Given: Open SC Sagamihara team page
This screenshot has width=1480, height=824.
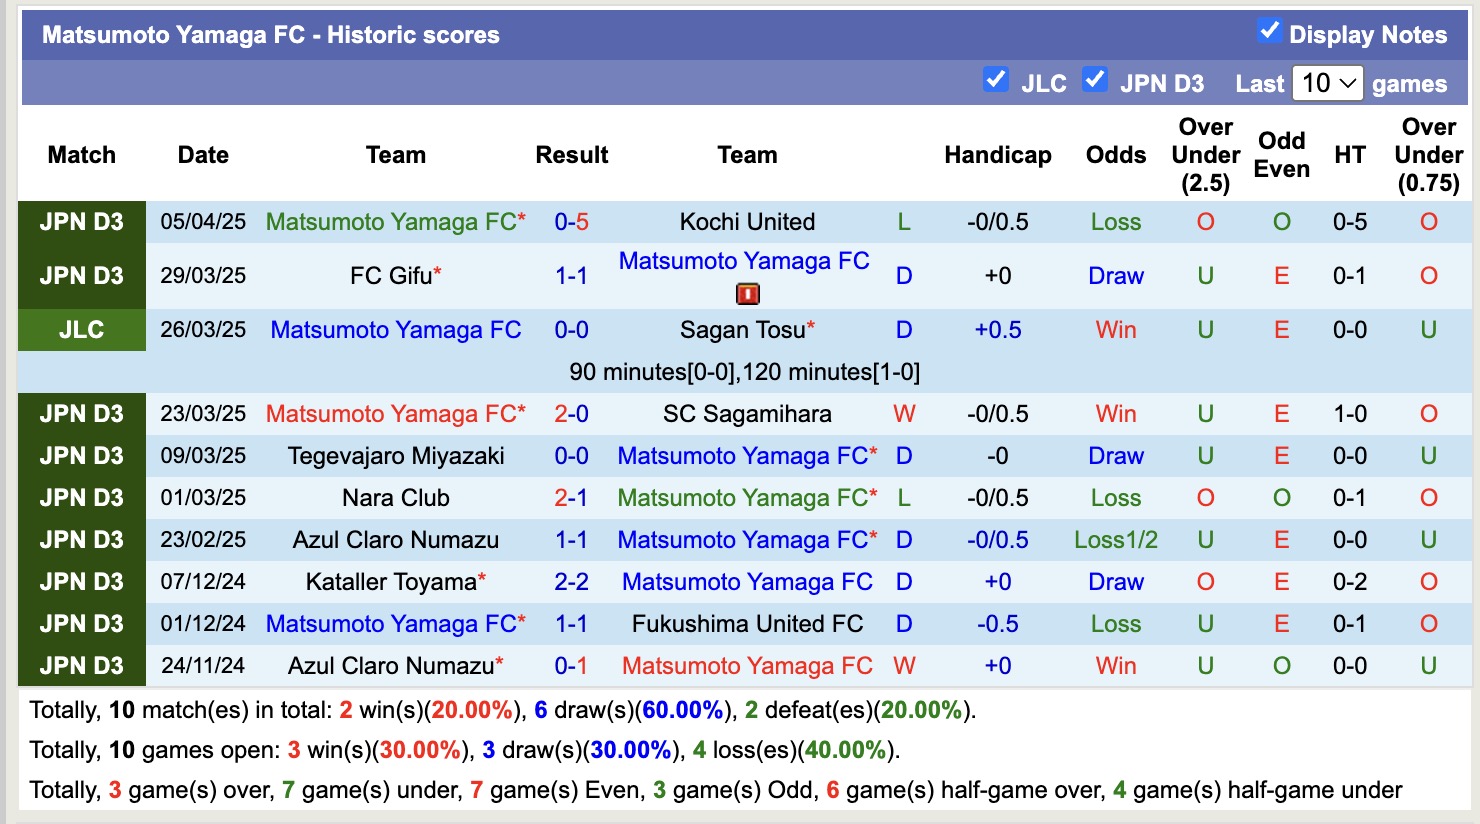Looking at the screenshot, I should [747, 414].
